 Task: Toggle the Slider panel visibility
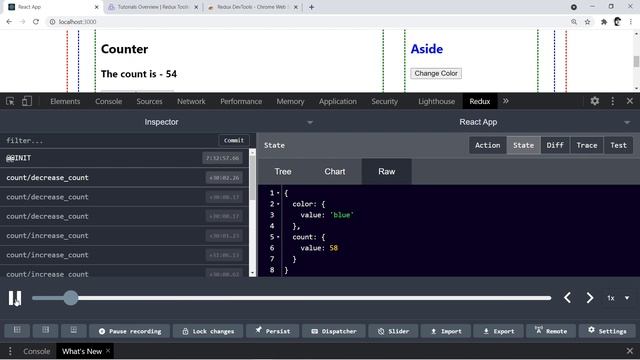(x=393, y=331)
